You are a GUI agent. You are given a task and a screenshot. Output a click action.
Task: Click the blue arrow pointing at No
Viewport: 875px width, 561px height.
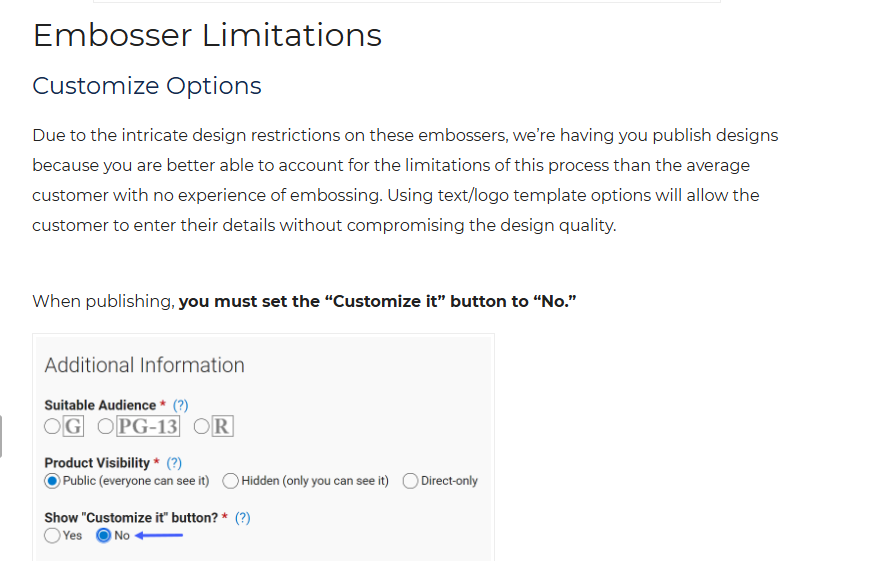(159, 535)
